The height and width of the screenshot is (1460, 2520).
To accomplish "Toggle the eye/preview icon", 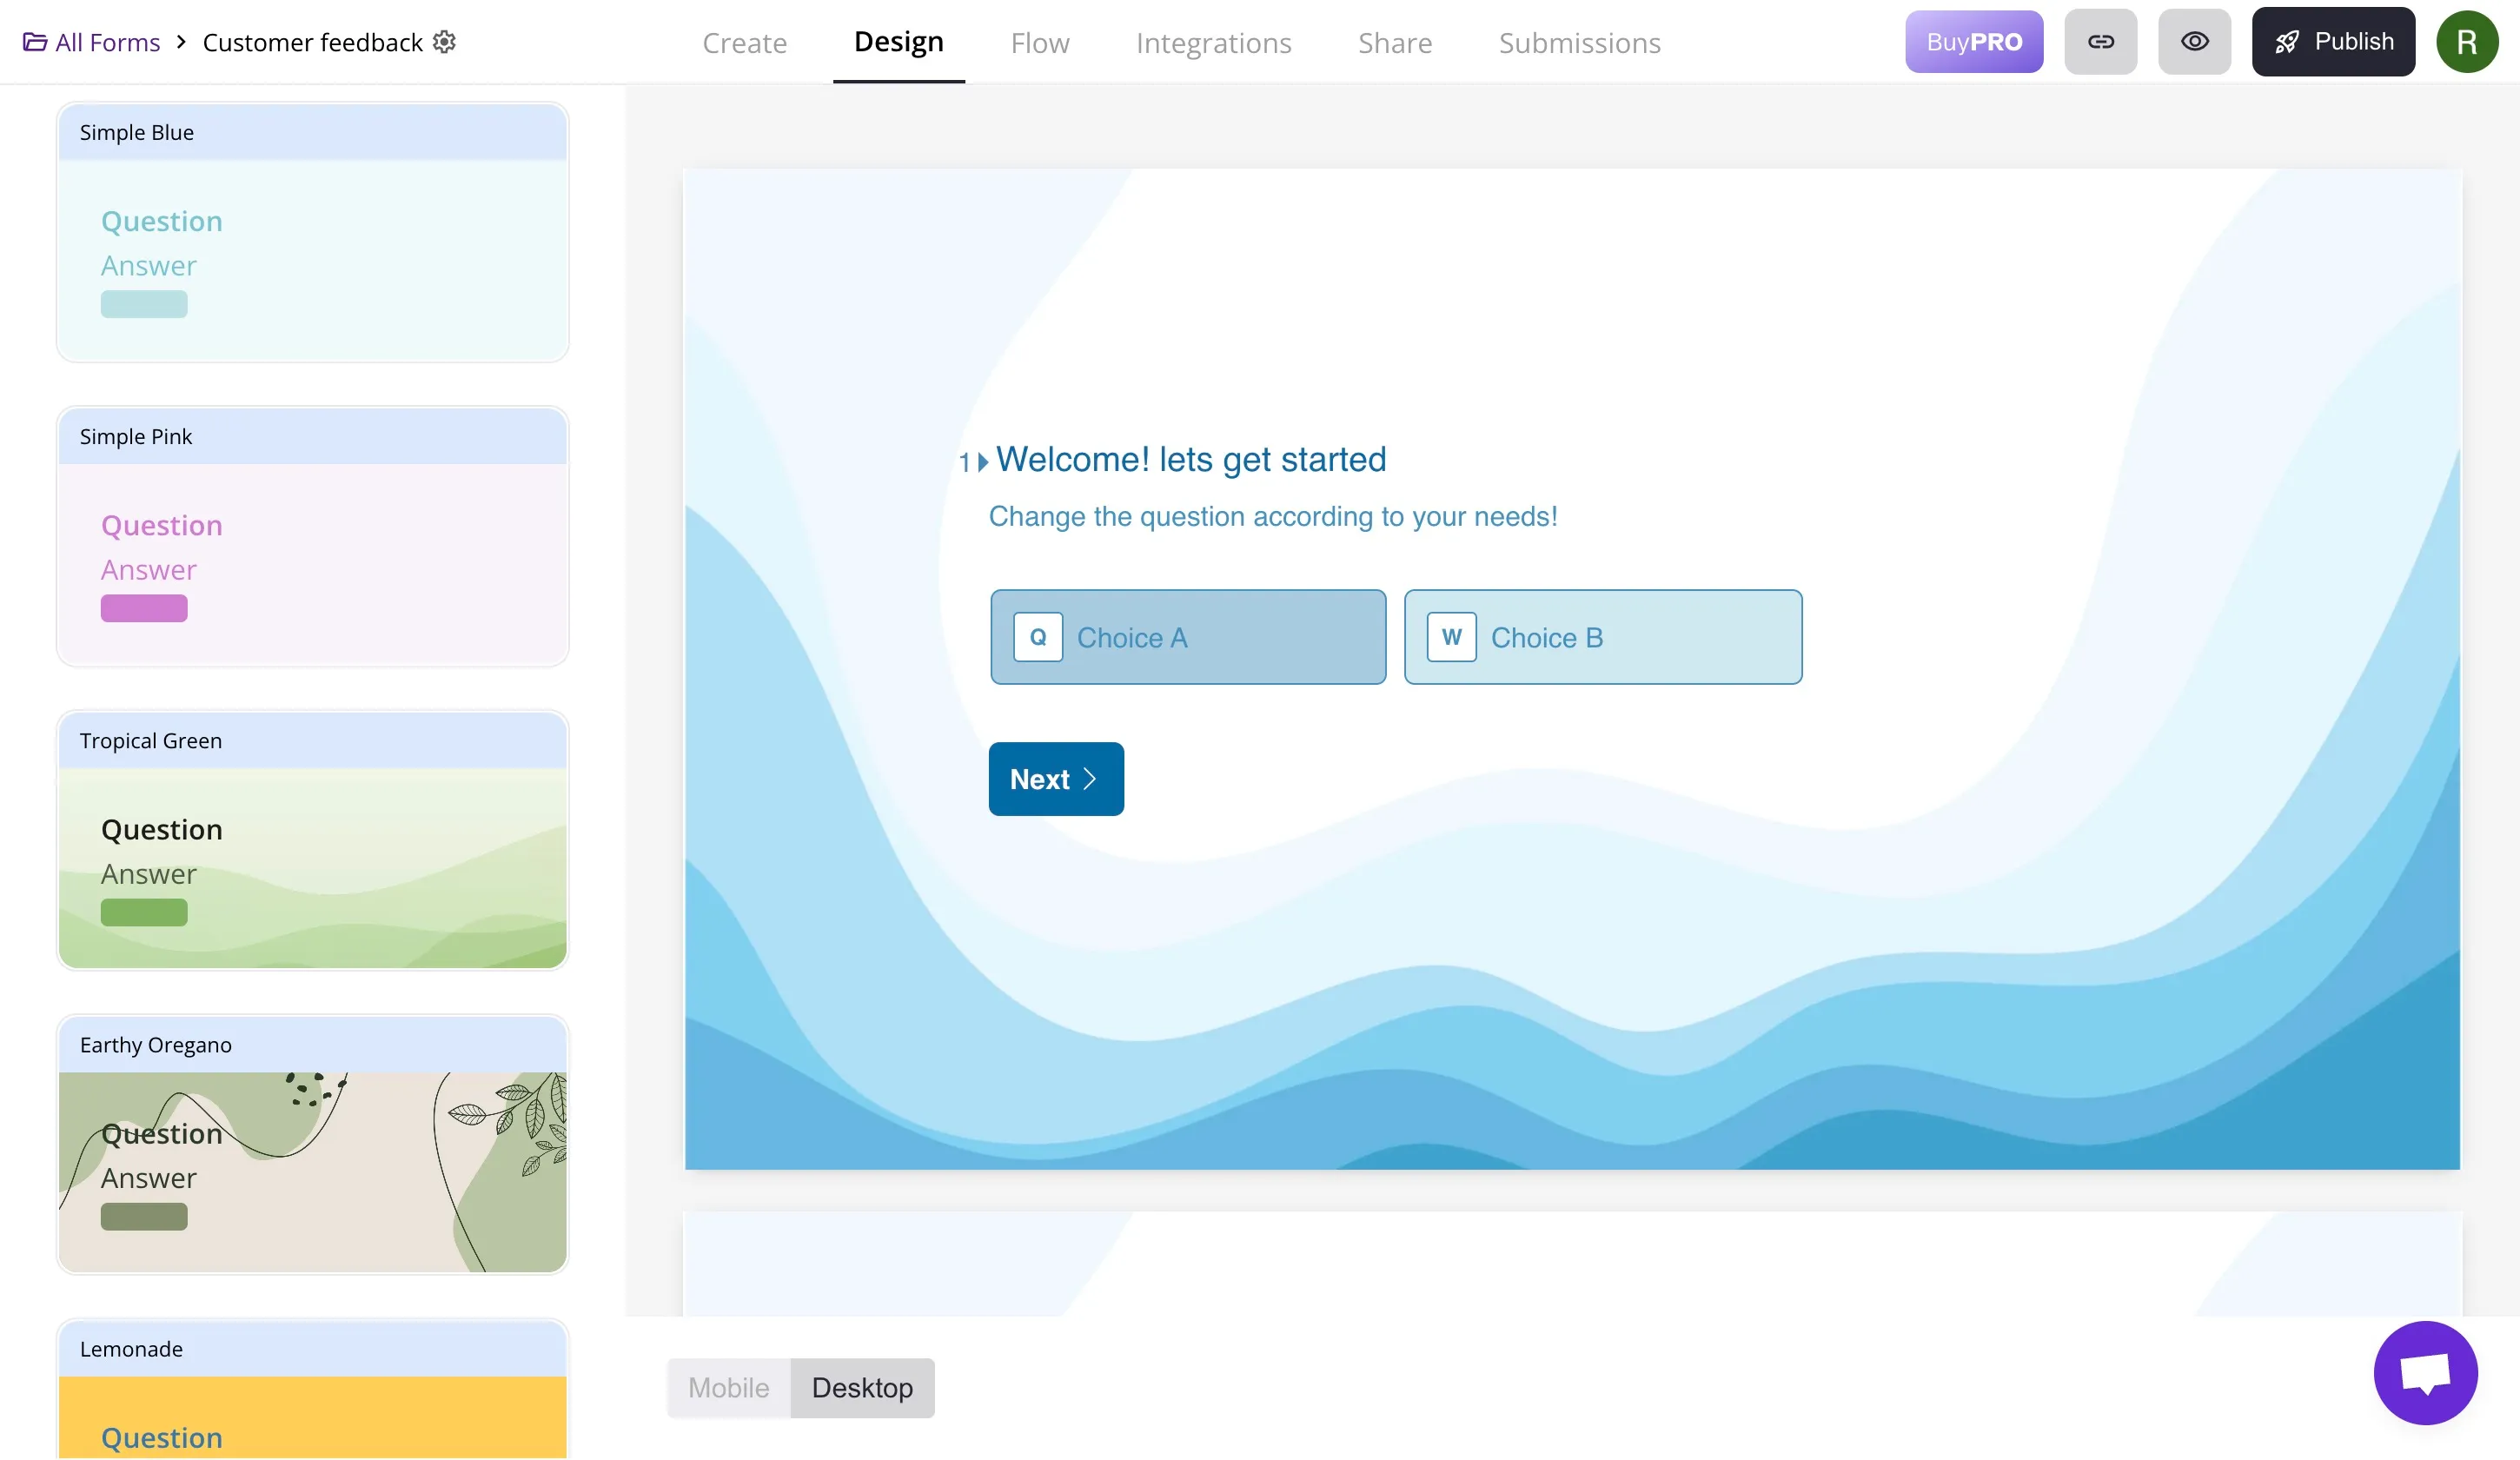I will [2193, 42].
